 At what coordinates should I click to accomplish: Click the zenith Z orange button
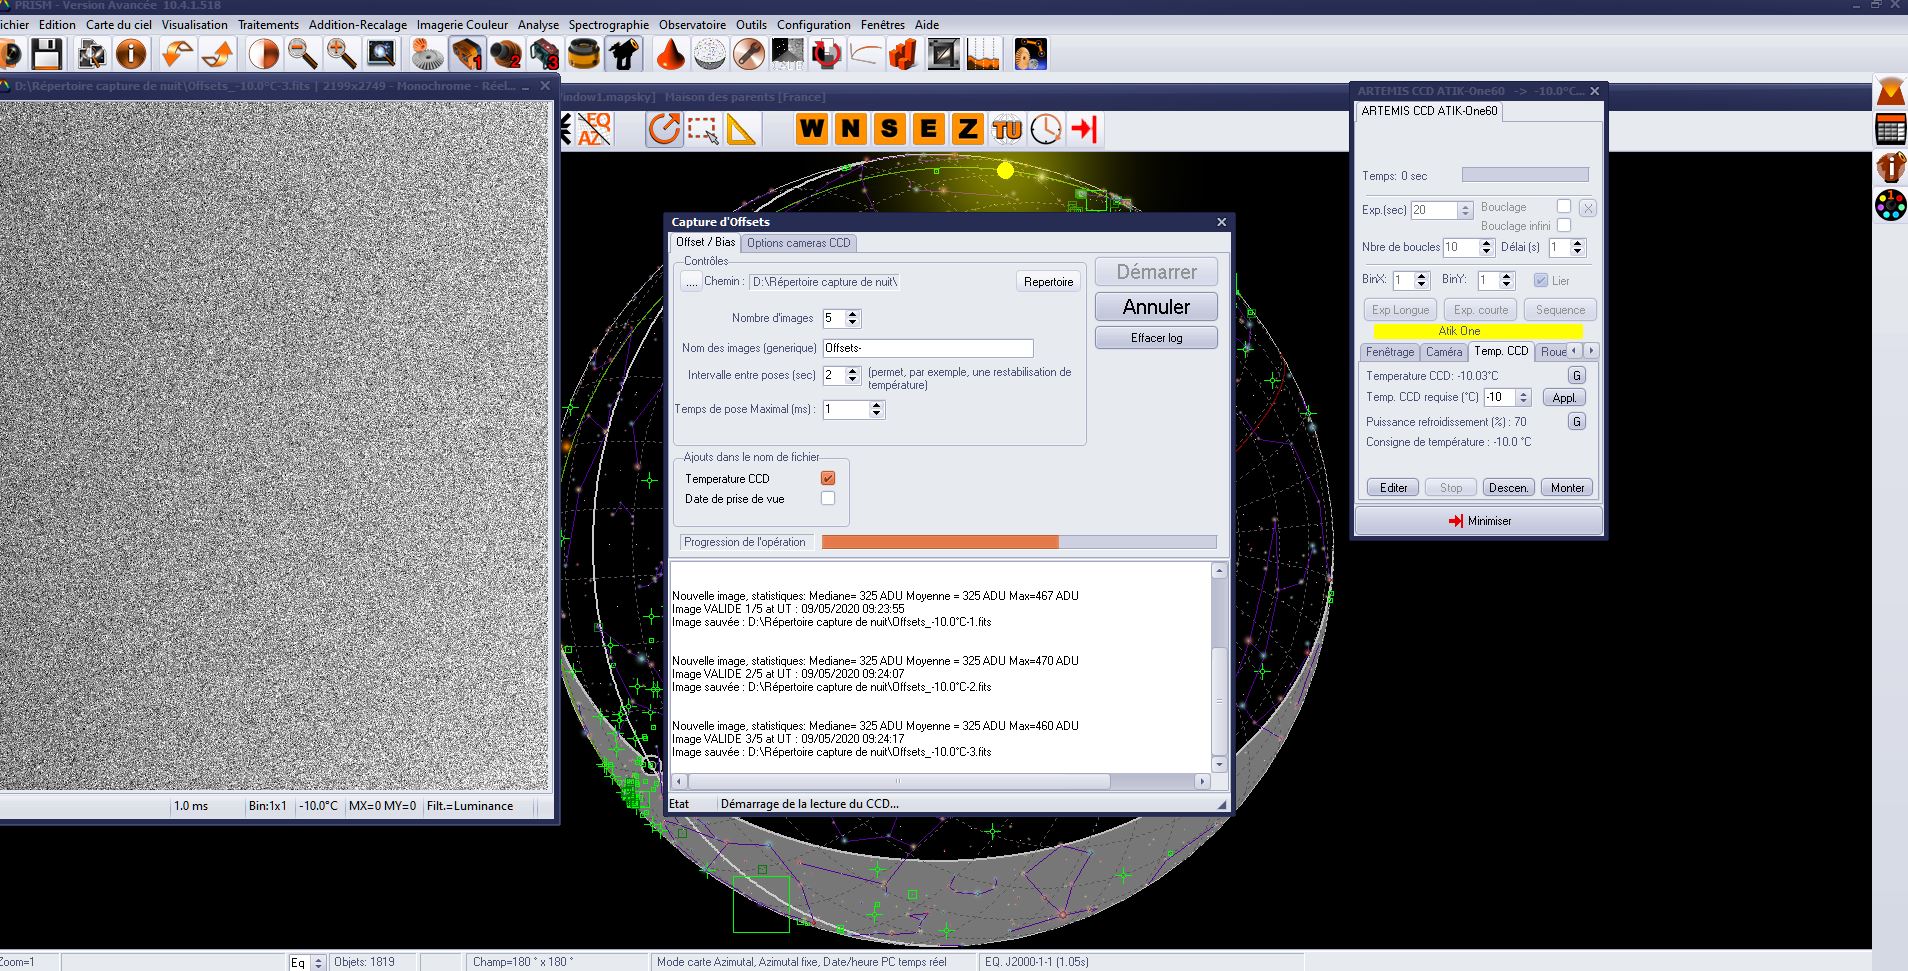967,129
